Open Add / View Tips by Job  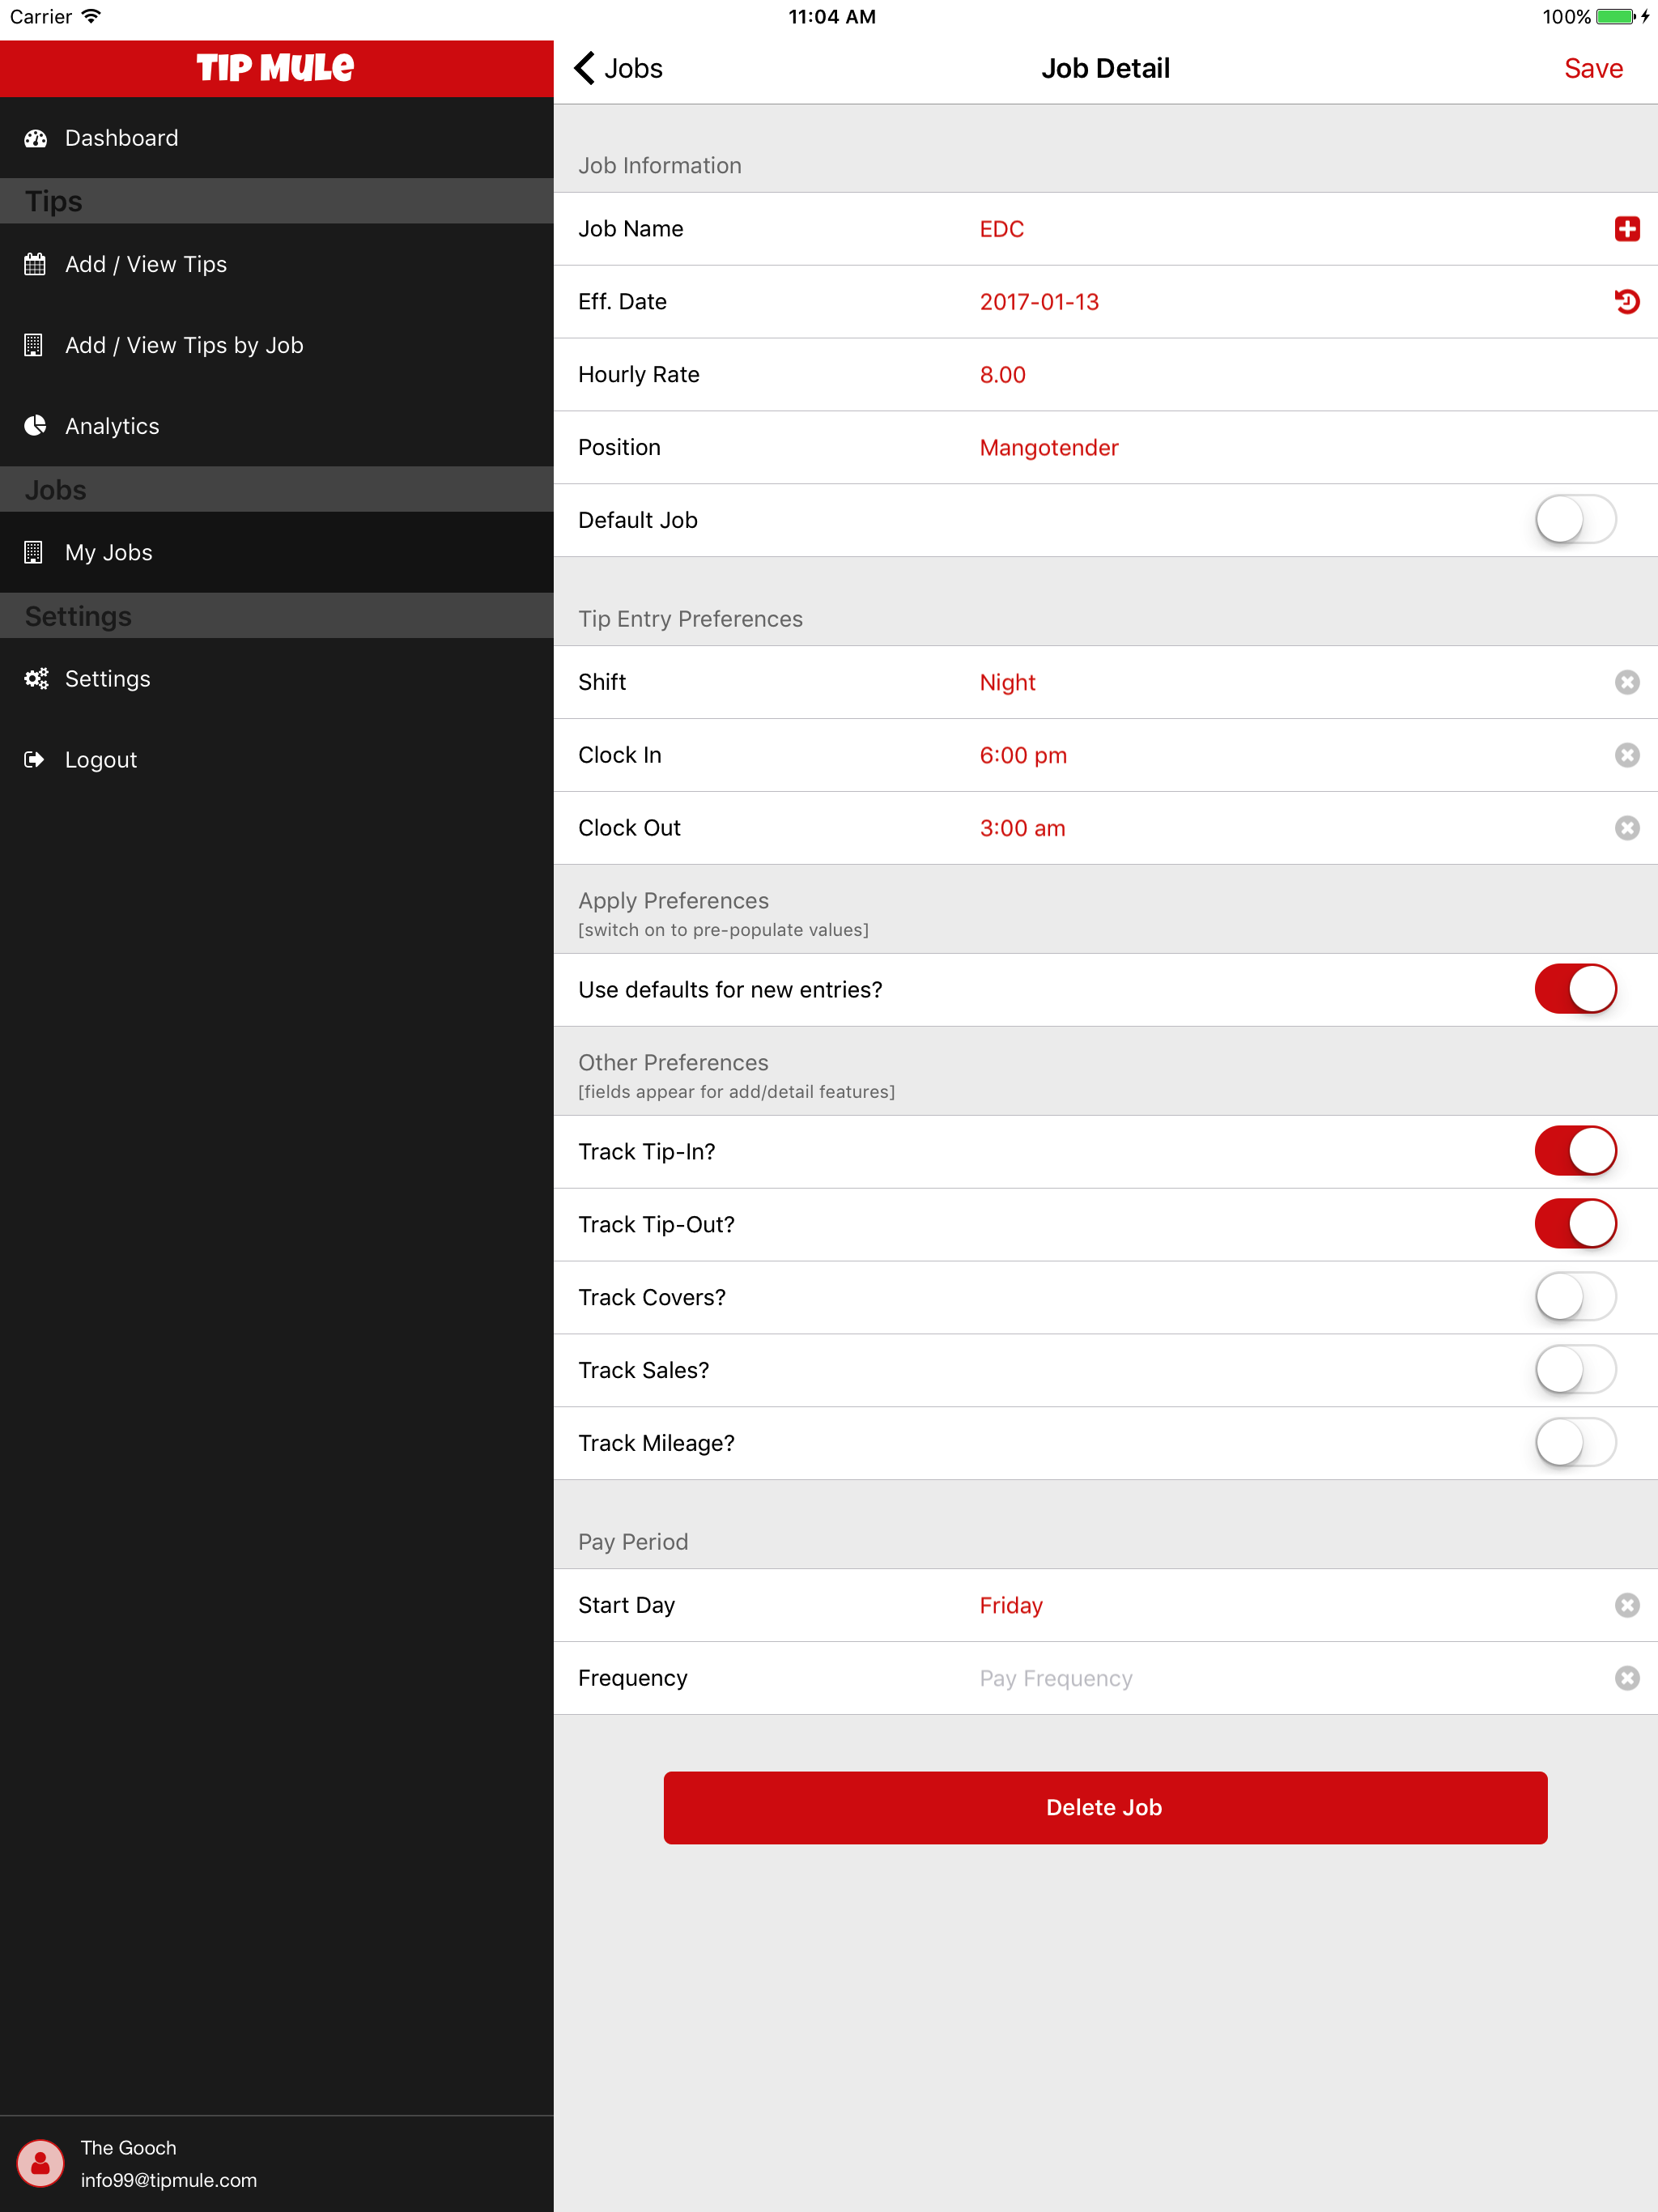[x=277, y=345]
